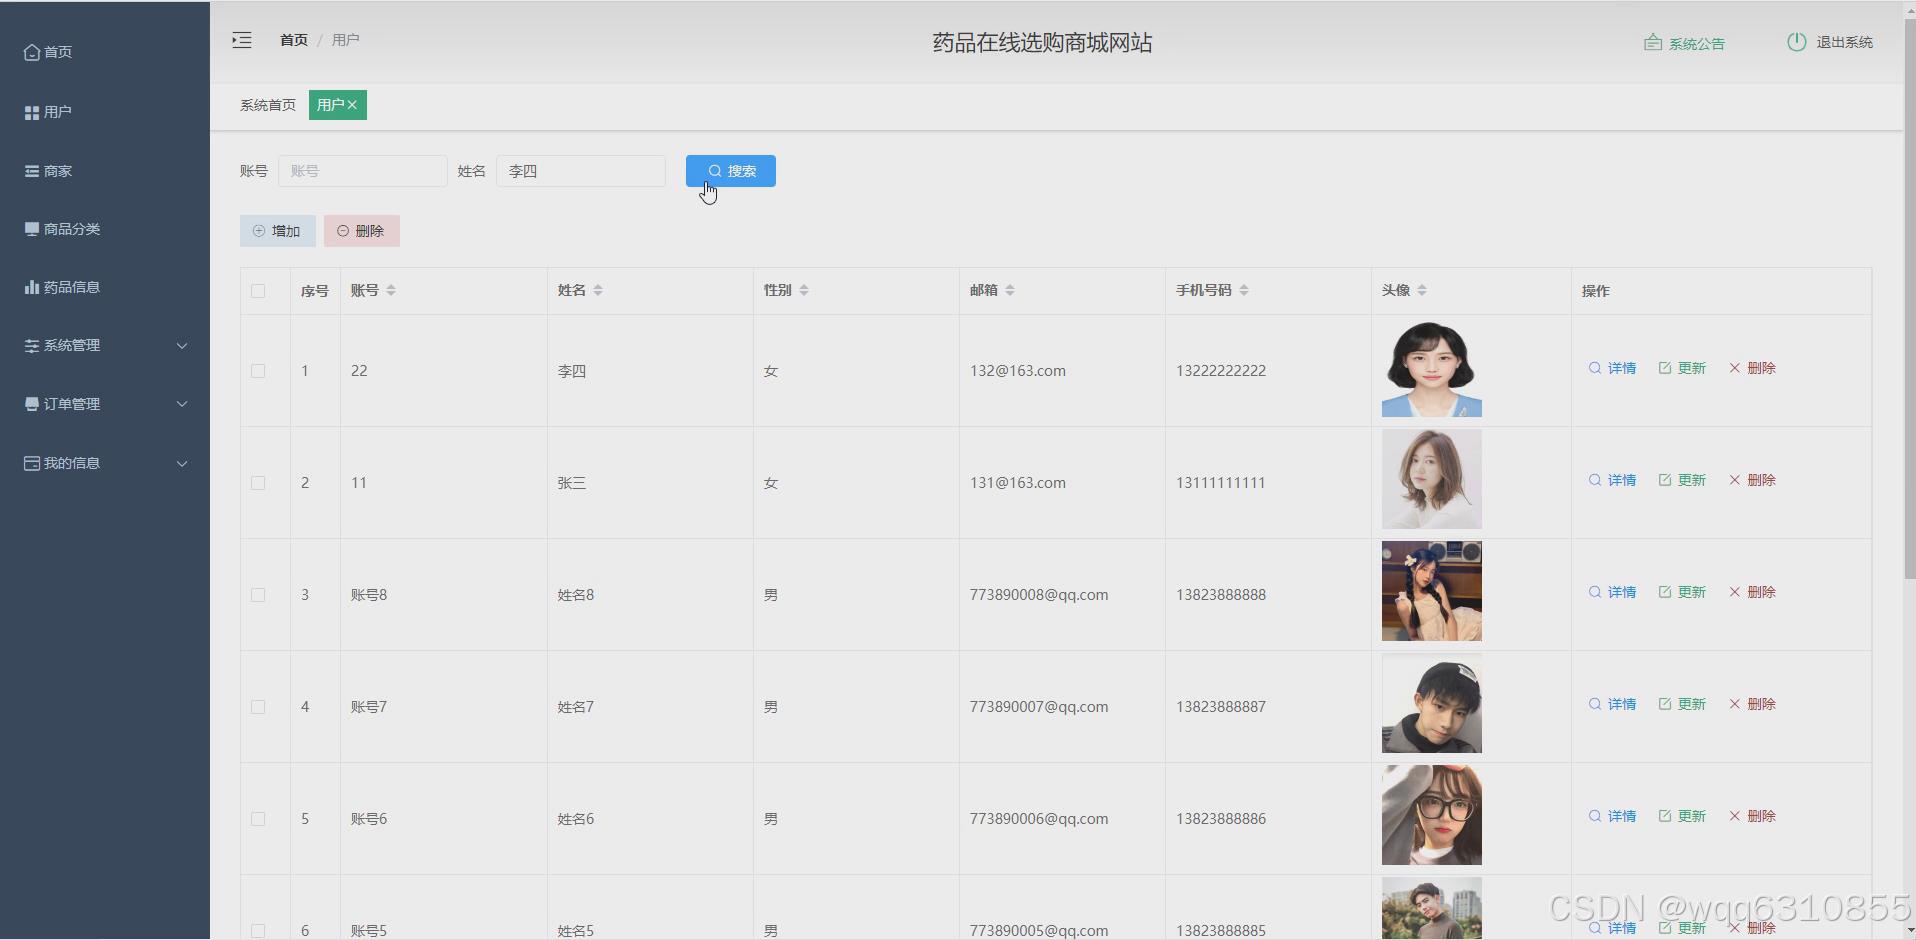This screenshot has height=940, width=1916.
Task: Sort by the 邮箱 column arrows
Action: pyautogui.click(x=1010, y=290)
